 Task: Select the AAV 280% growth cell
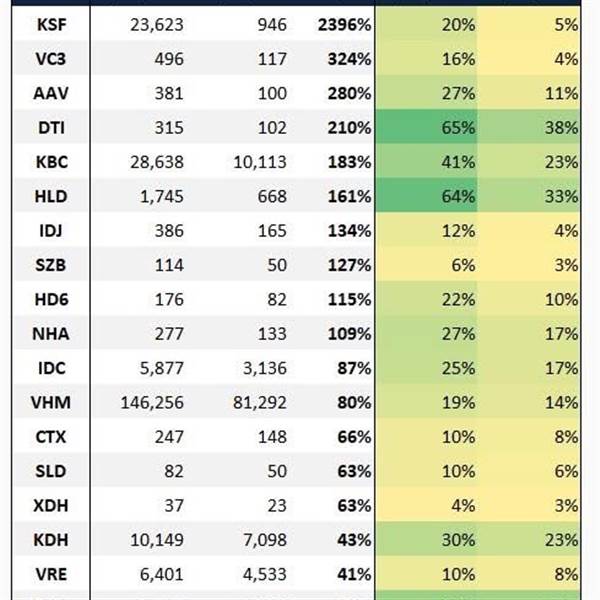(x=349, y=93)
